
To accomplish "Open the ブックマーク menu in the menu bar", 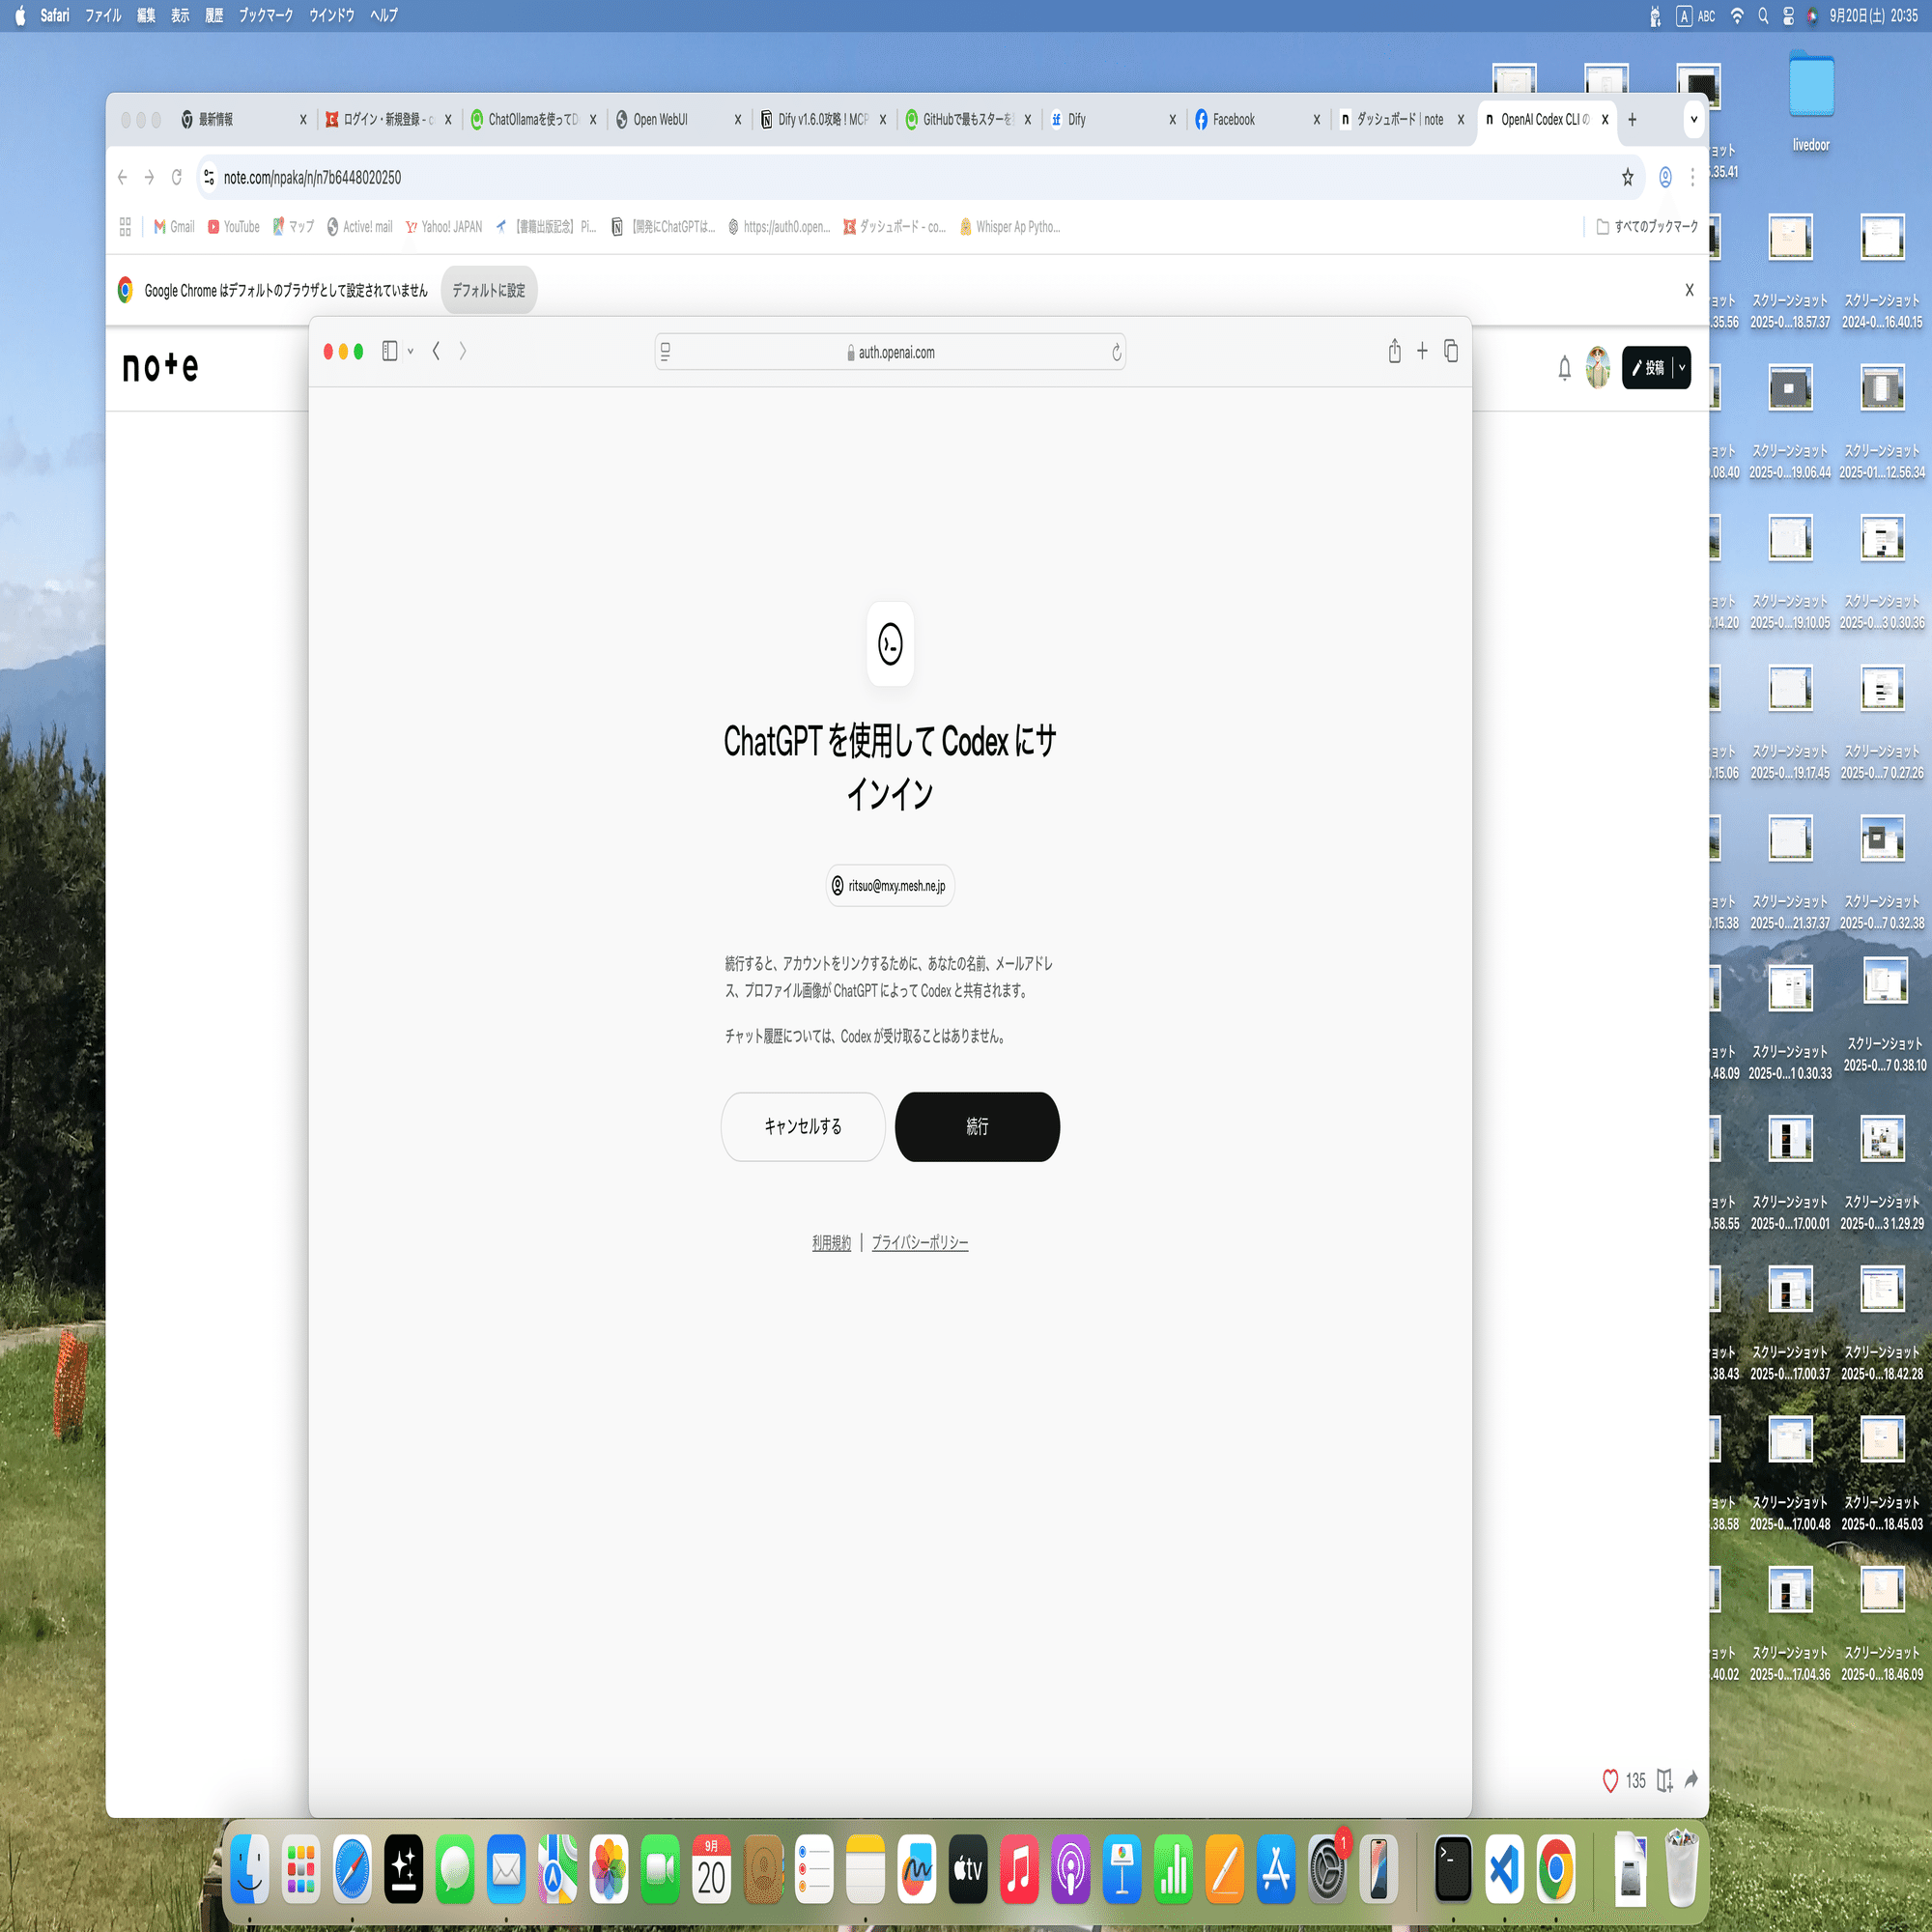I will [265, 15].
